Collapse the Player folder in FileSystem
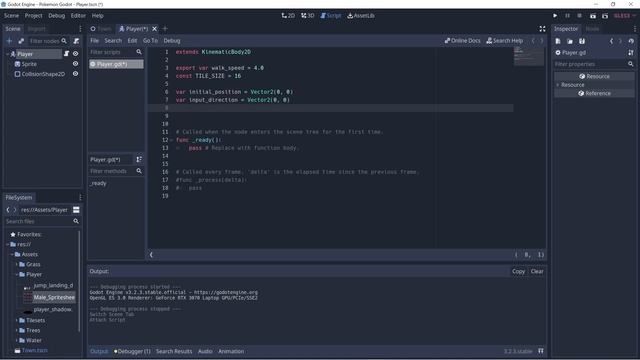Viewport: 640px width, 360px height. point(17,275)
